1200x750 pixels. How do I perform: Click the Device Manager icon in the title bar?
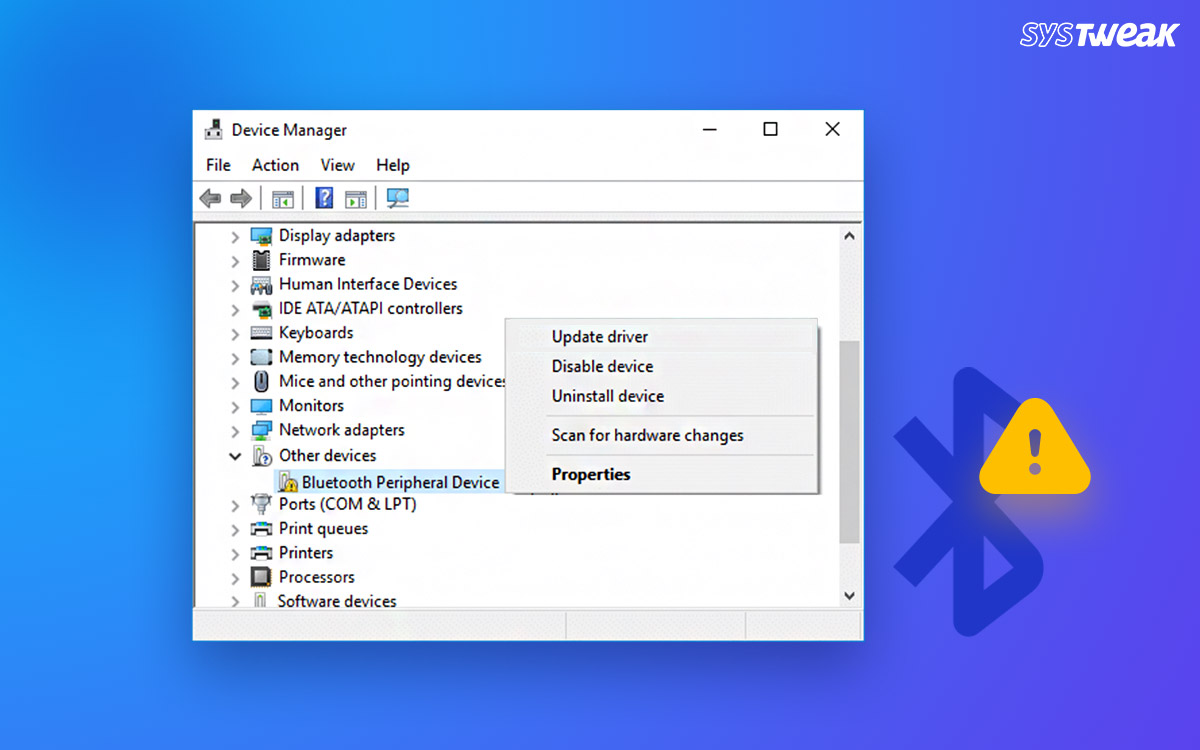coord(213,129)
